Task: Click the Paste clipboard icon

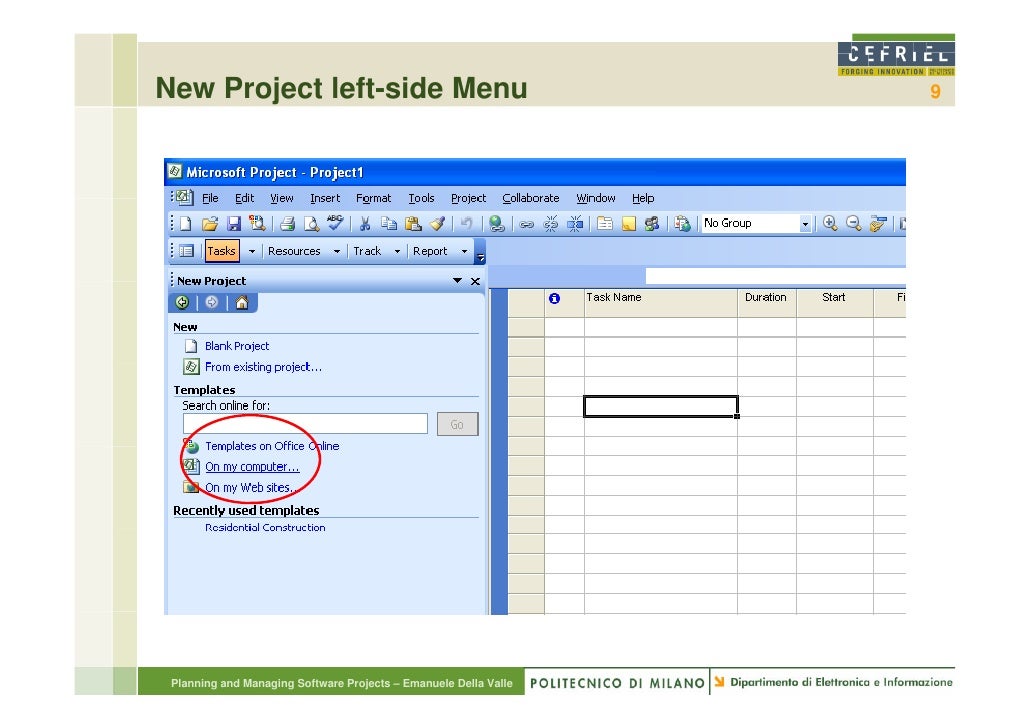Action: 413,223
